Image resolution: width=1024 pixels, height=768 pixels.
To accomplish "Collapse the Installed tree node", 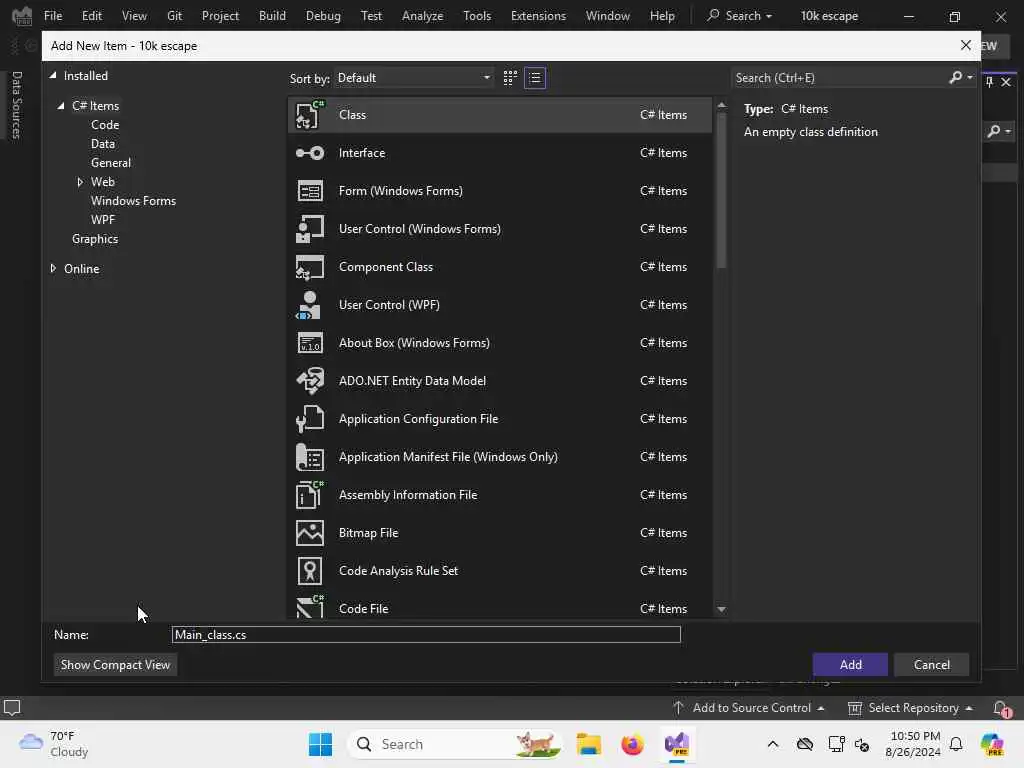I will point(53,76).
